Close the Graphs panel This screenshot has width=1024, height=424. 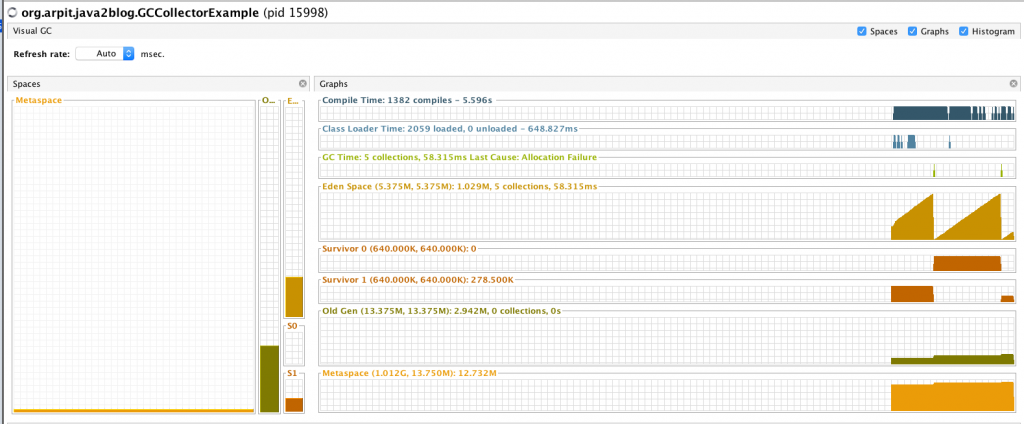[x=1014, y=84]
